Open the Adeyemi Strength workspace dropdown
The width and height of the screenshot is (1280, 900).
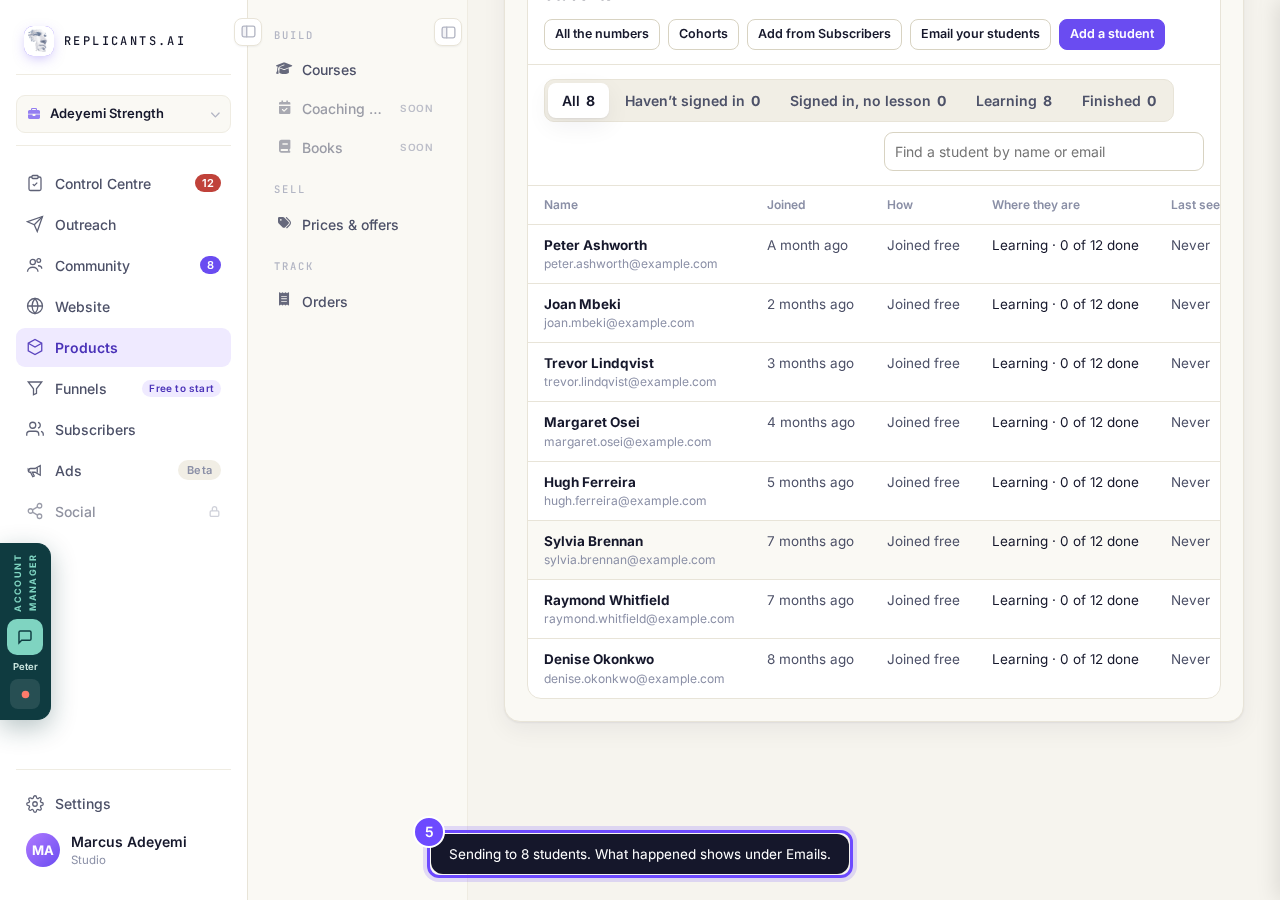click(123, 114)
